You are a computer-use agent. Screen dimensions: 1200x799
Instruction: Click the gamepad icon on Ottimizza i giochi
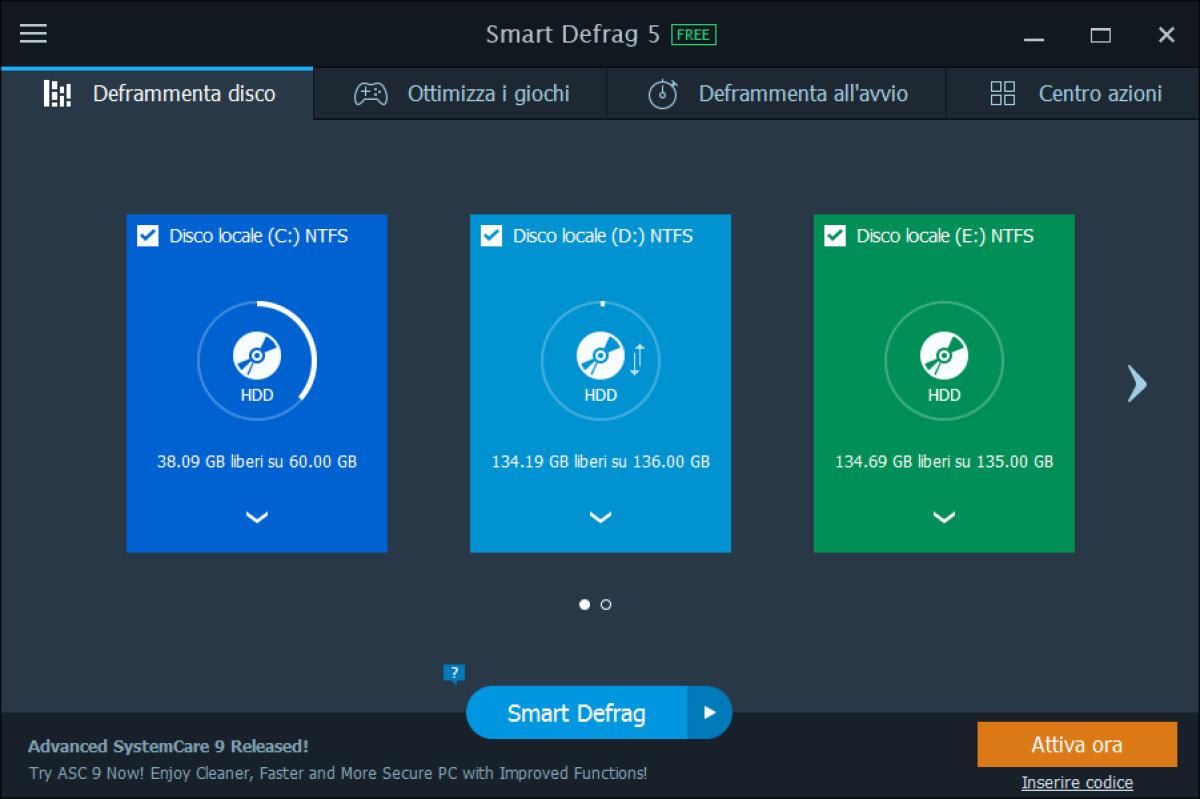point(372,93)
